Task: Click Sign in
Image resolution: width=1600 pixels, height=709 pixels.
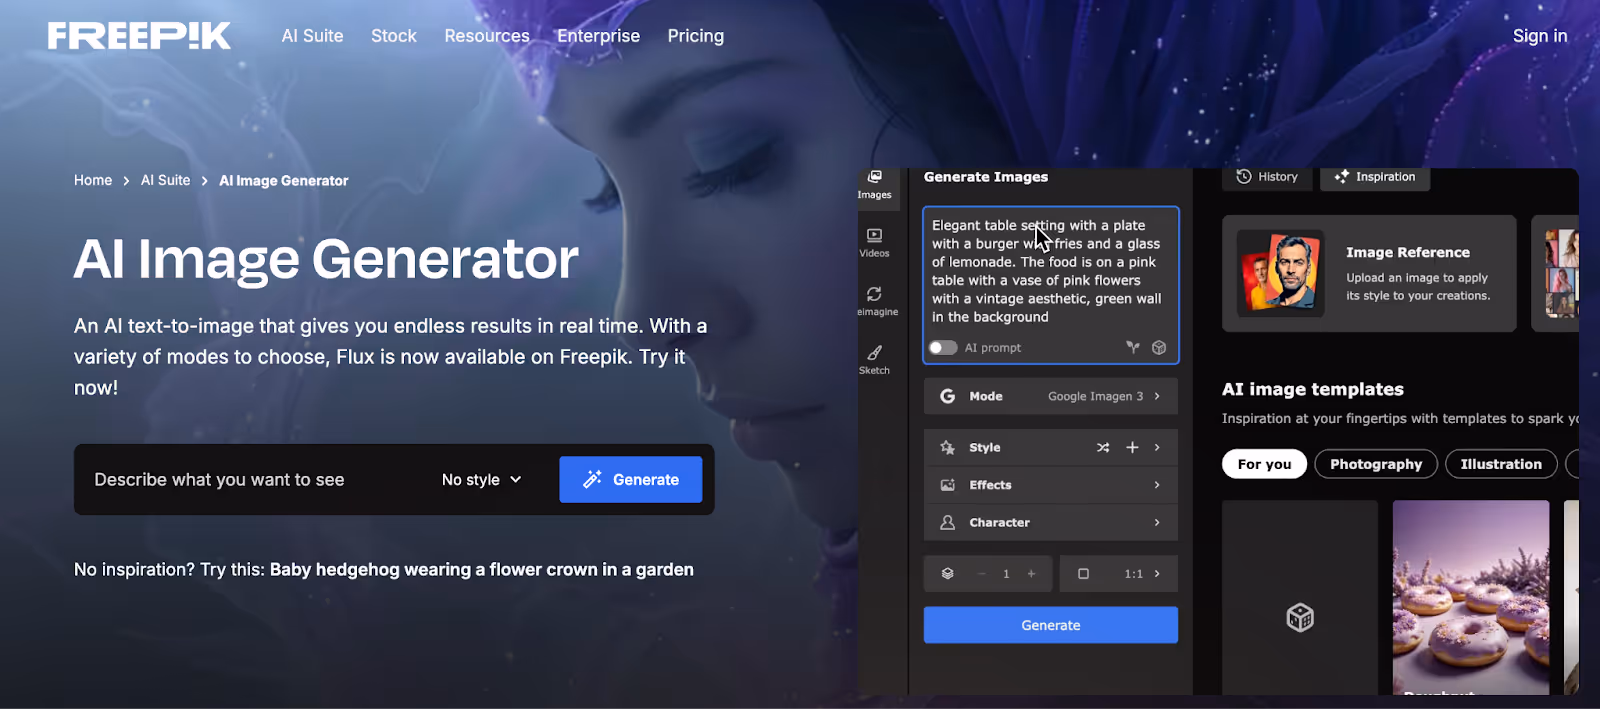Action: pos(1540,36)
